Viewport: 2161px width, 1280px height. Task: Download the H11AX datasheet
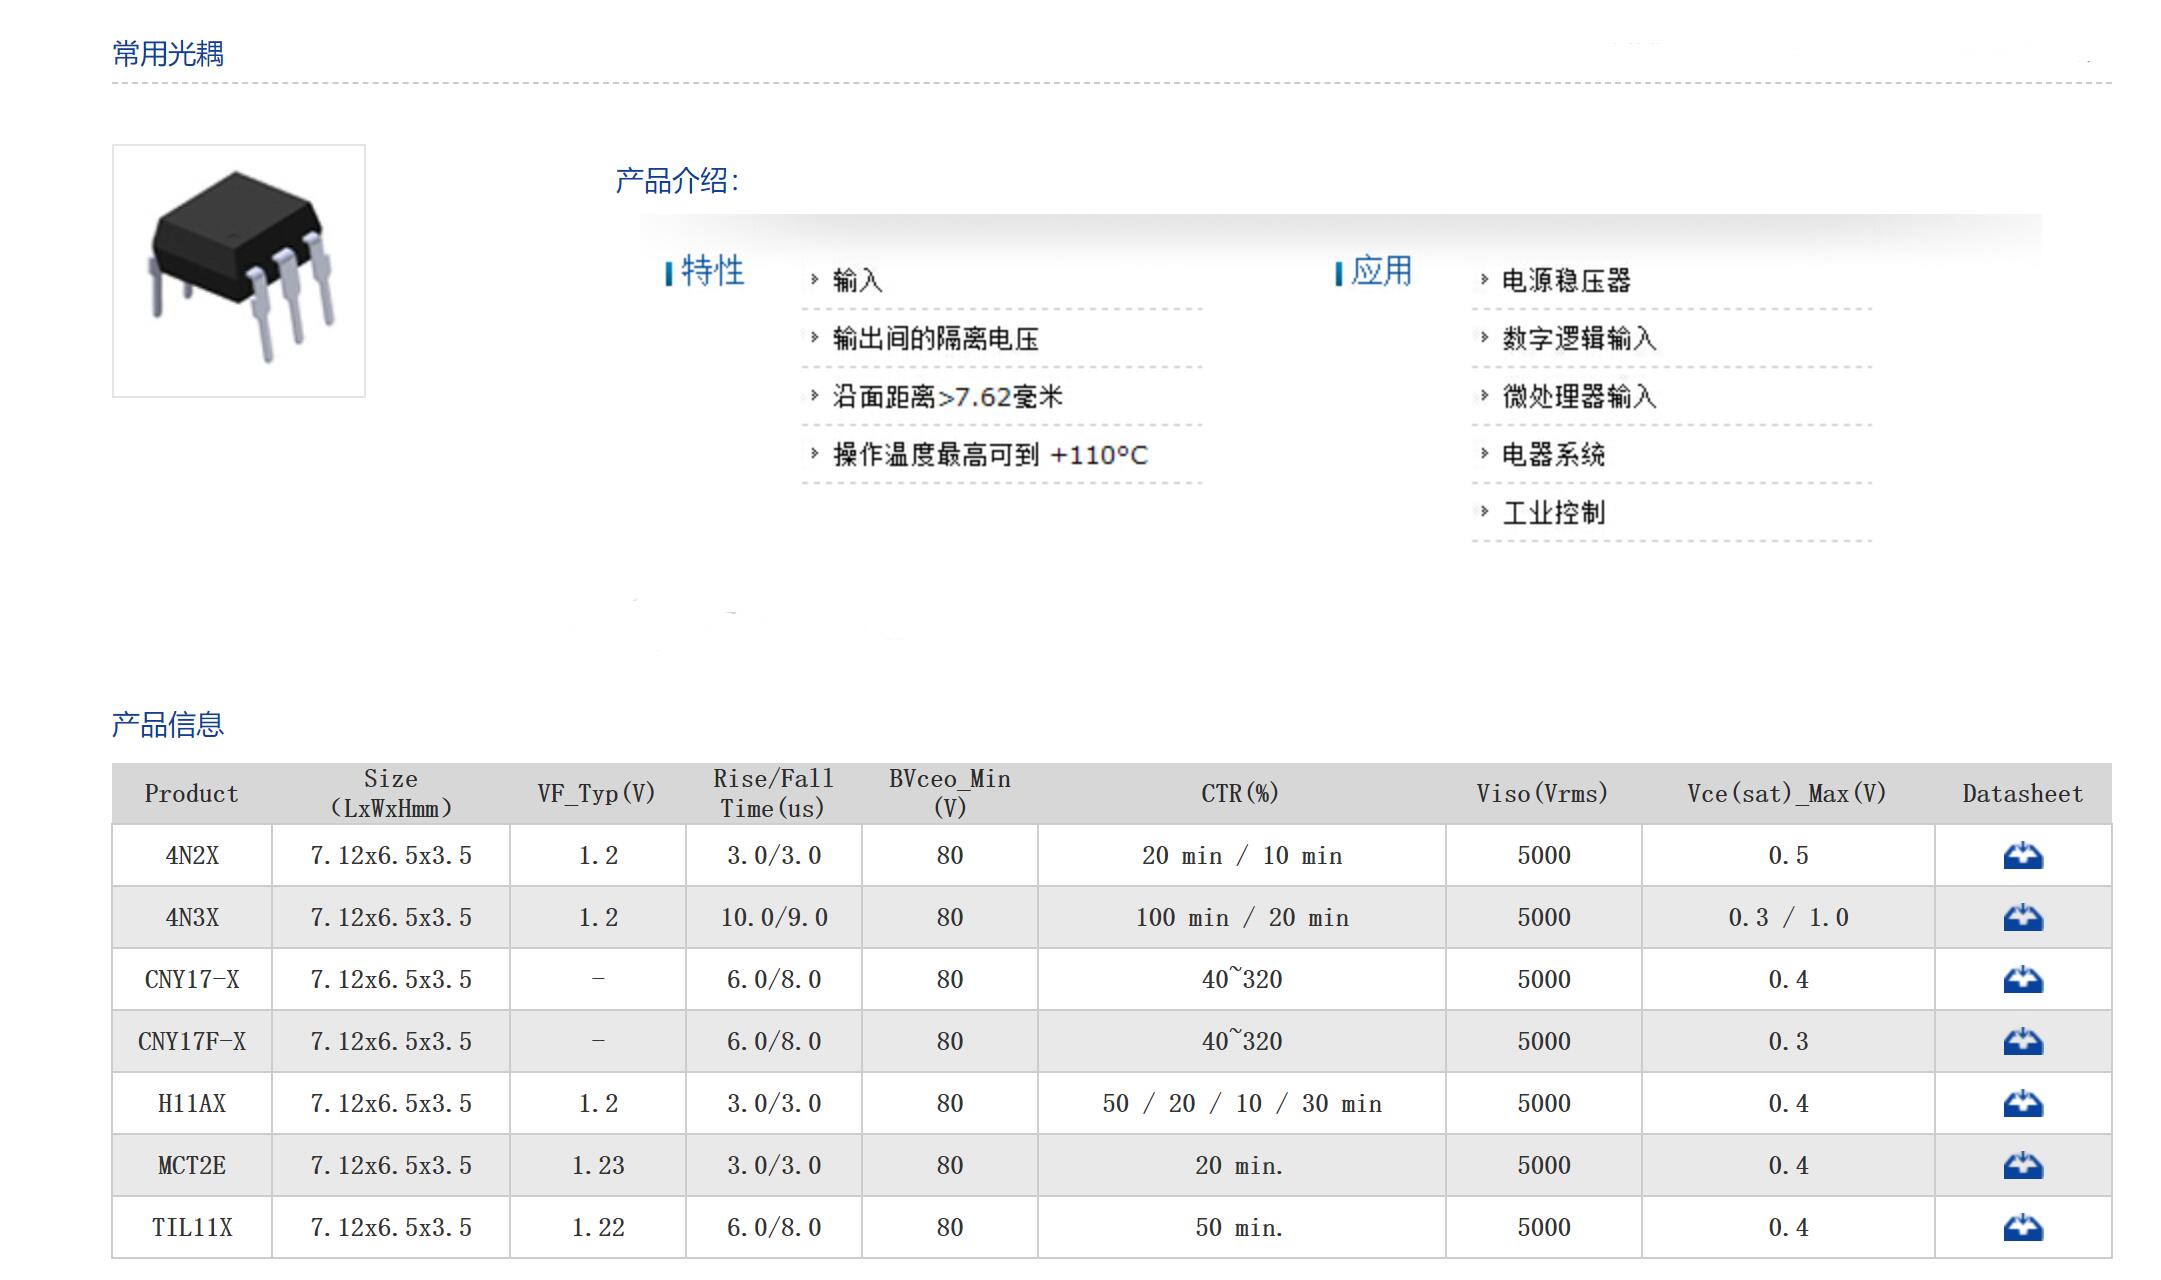coord(2022,1104)
